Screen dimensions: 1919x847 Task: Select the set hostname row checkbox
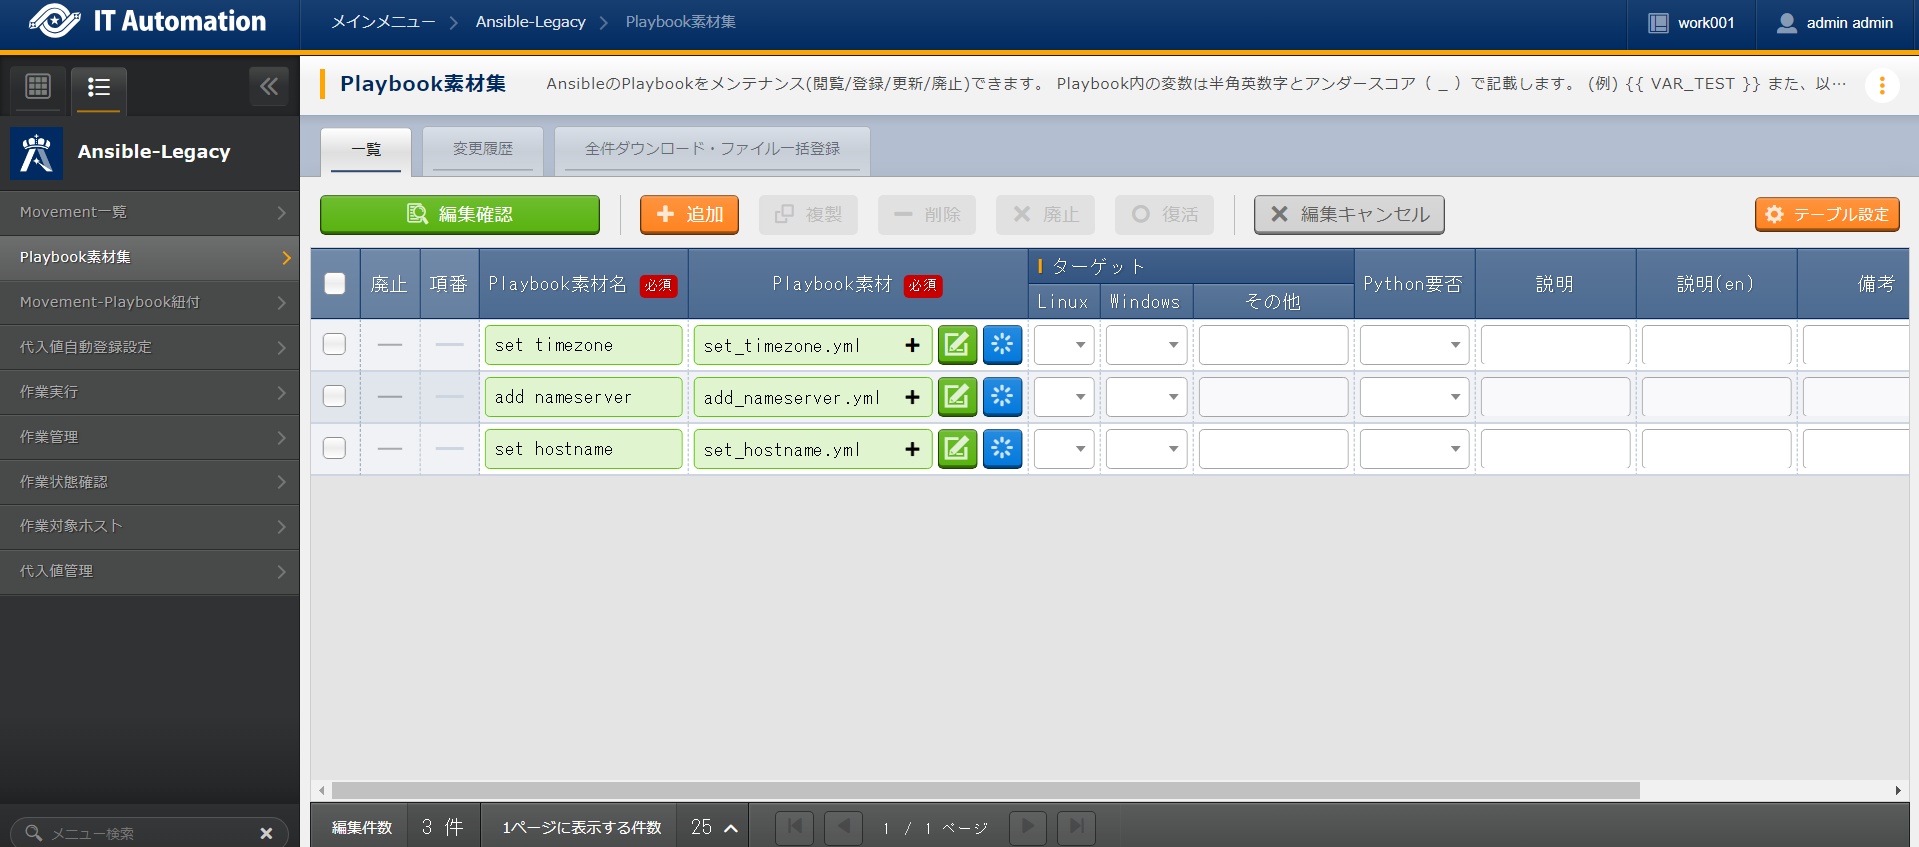click(335, 449)
